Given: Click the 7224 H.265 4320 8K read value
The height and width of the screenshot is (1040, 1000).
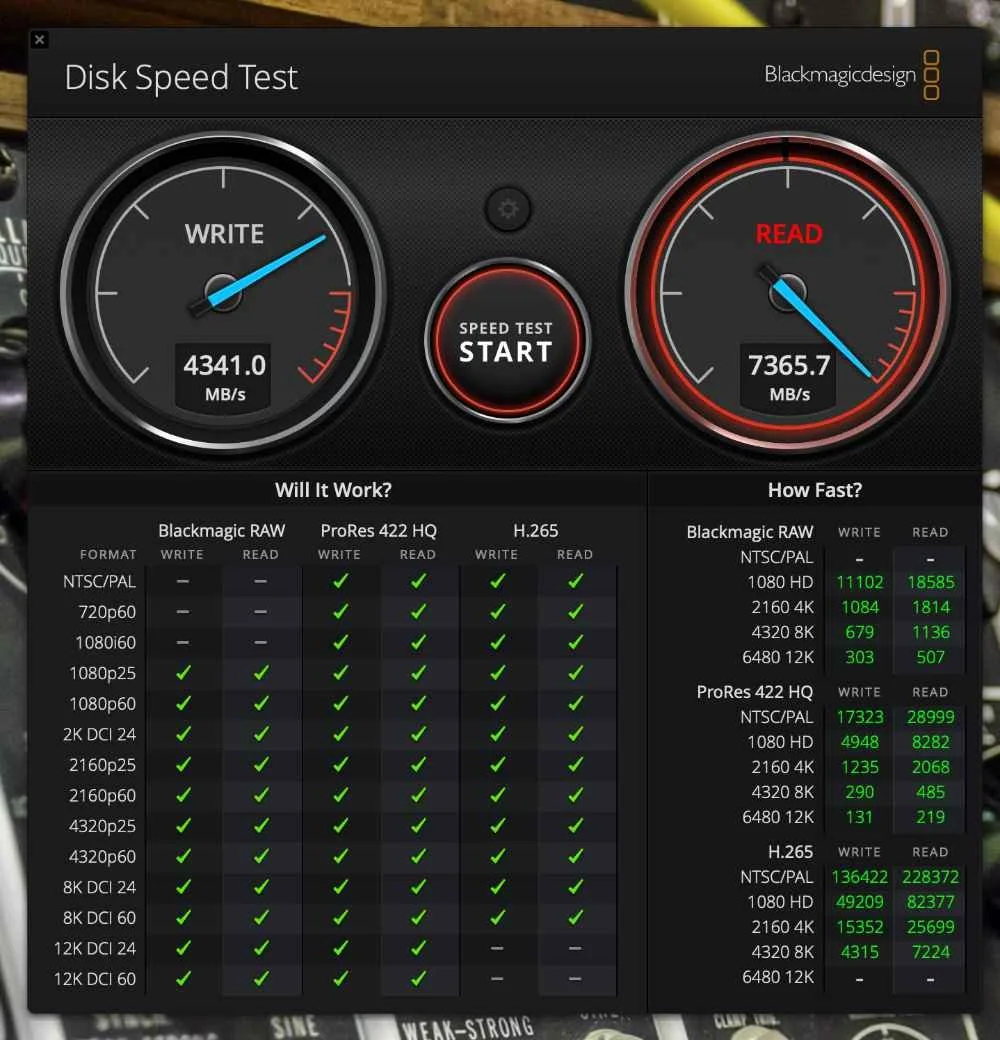Looking at the screenshot, I should point(930,952).
